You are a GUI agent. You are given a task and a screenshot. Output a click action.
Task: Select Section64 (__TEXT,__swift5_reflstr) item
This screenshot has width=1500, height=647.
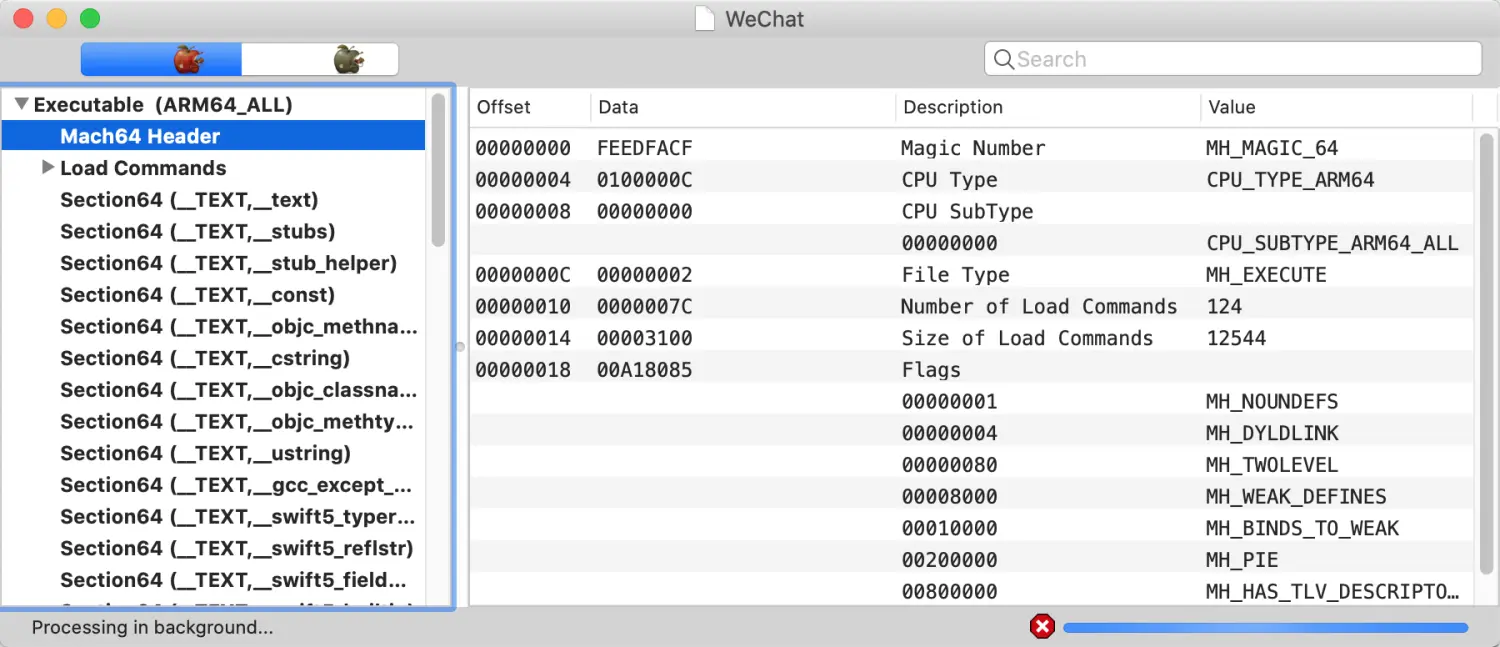pos(237,548)
